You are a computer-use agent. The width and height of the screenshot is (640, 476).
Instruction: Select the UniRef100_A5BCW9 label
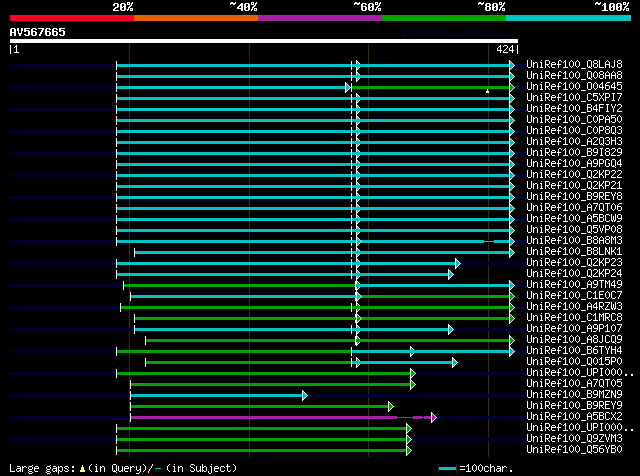point(574,218)
